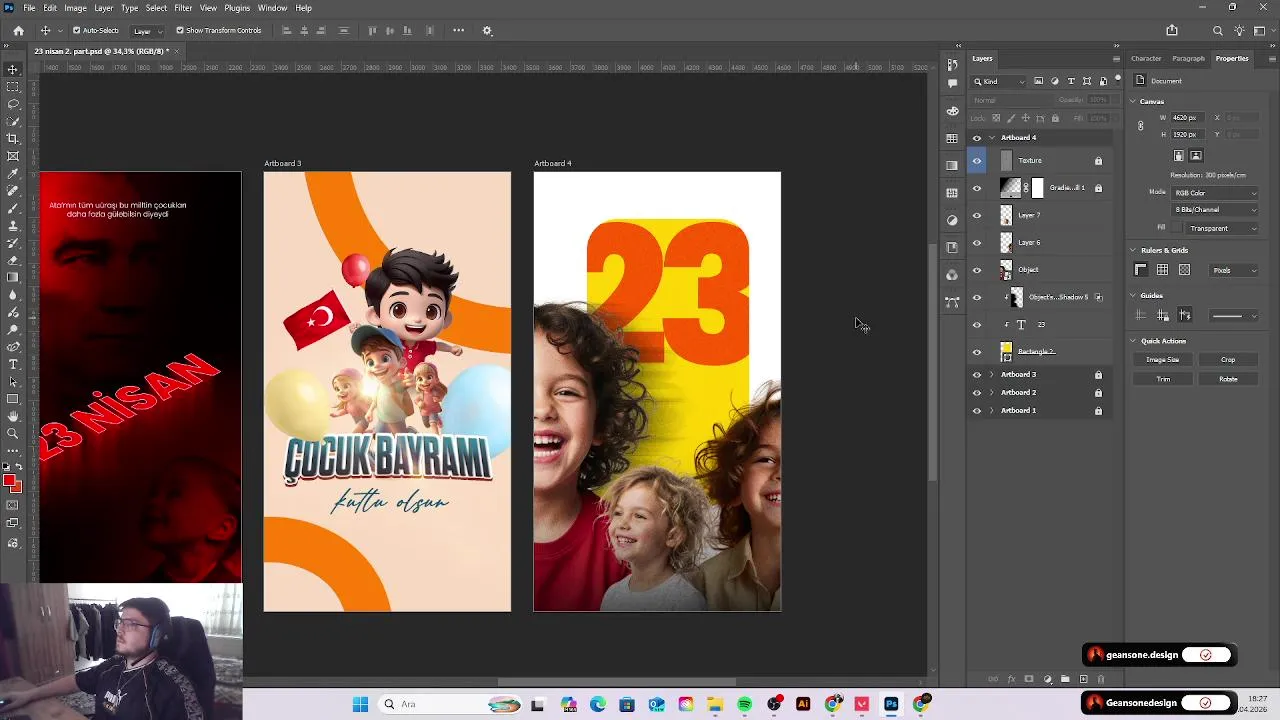
Task: Toggle visibility of Artboard 1
Action: click(977, 411)
